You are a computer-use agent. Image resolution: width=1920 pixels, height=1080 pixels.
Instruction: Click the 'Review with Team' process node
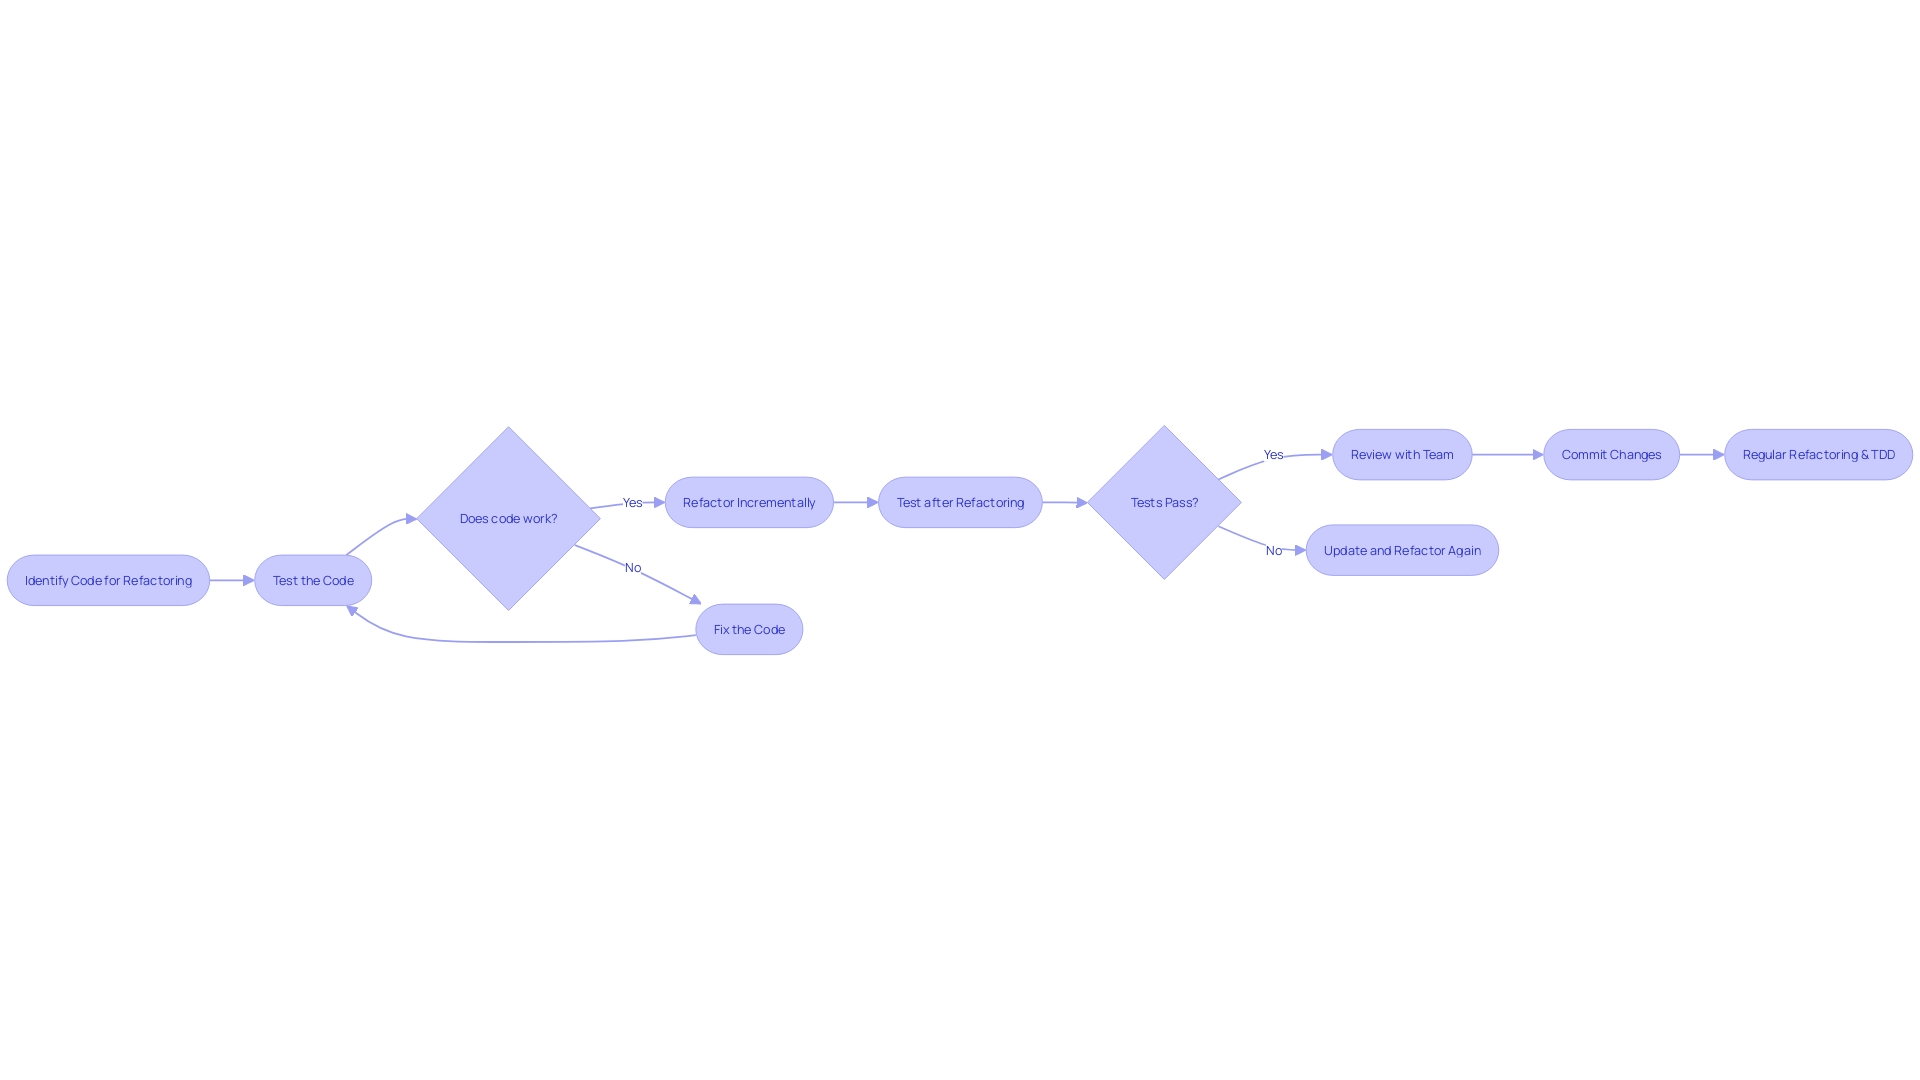(1402, 454)
